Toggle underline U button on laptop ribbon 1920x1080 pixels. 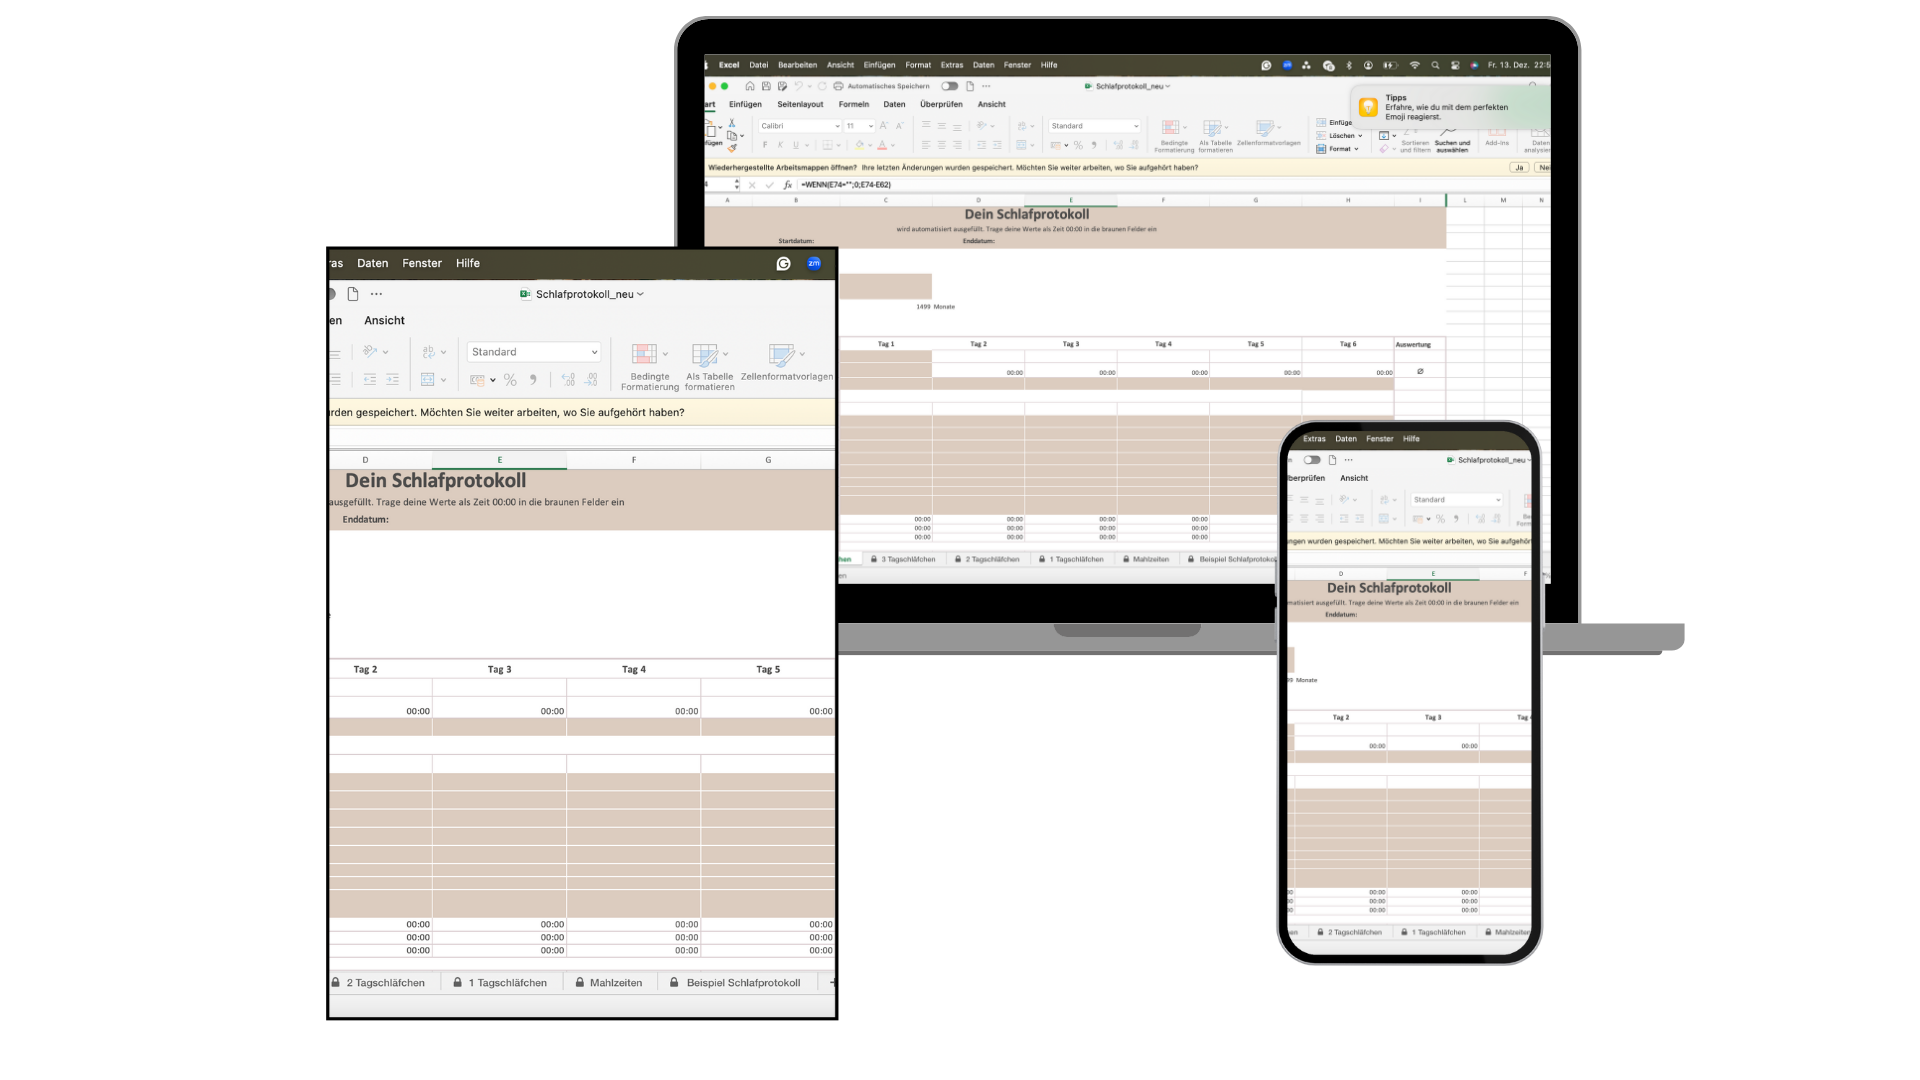click(796, 145)
